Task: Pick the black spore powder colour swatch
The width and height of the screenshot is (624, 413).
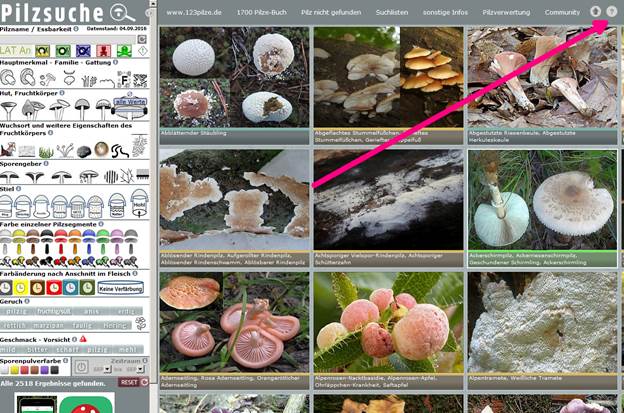Action: (x=55, y=370)
